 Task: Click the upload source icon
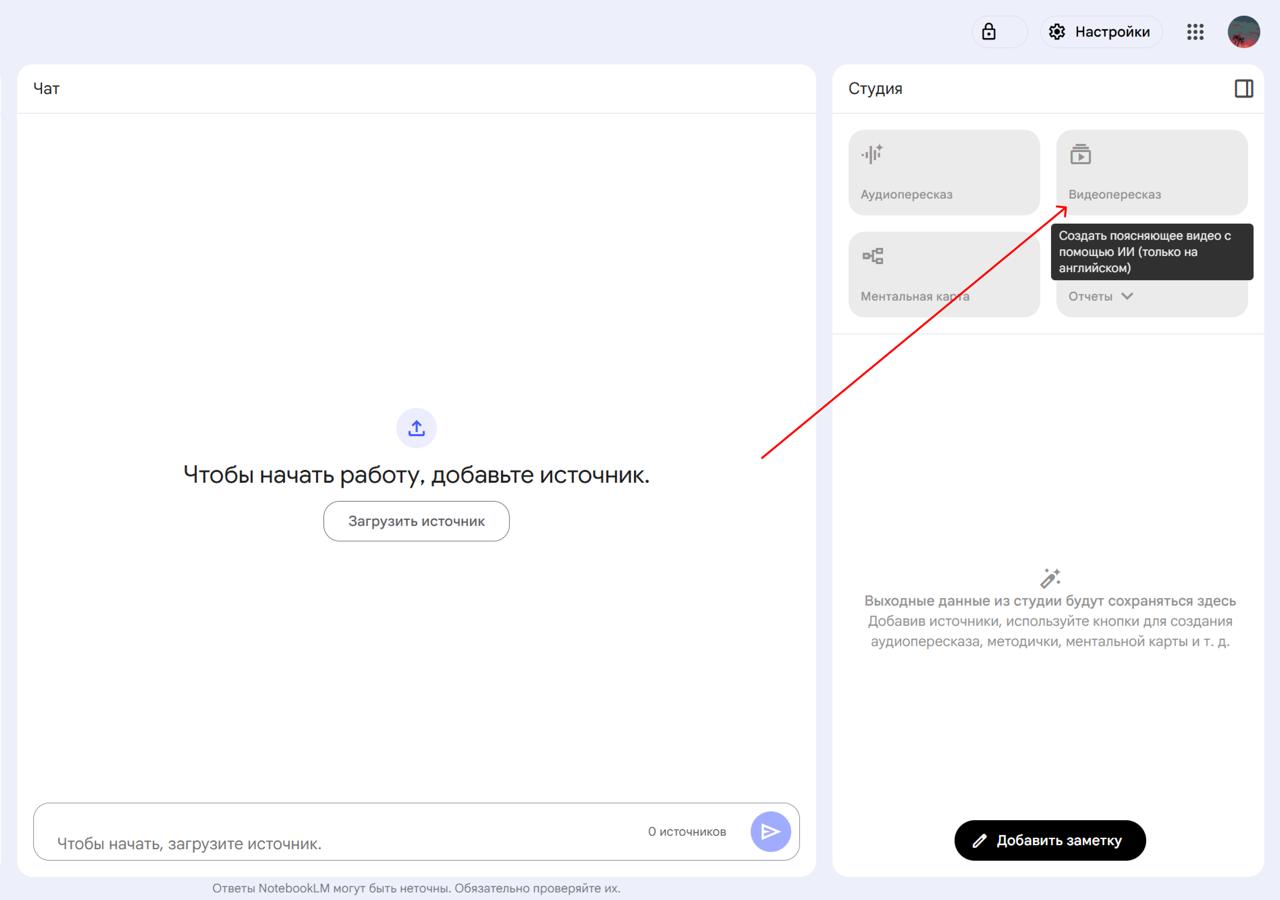pyautogui.click(x=417, y=428)
